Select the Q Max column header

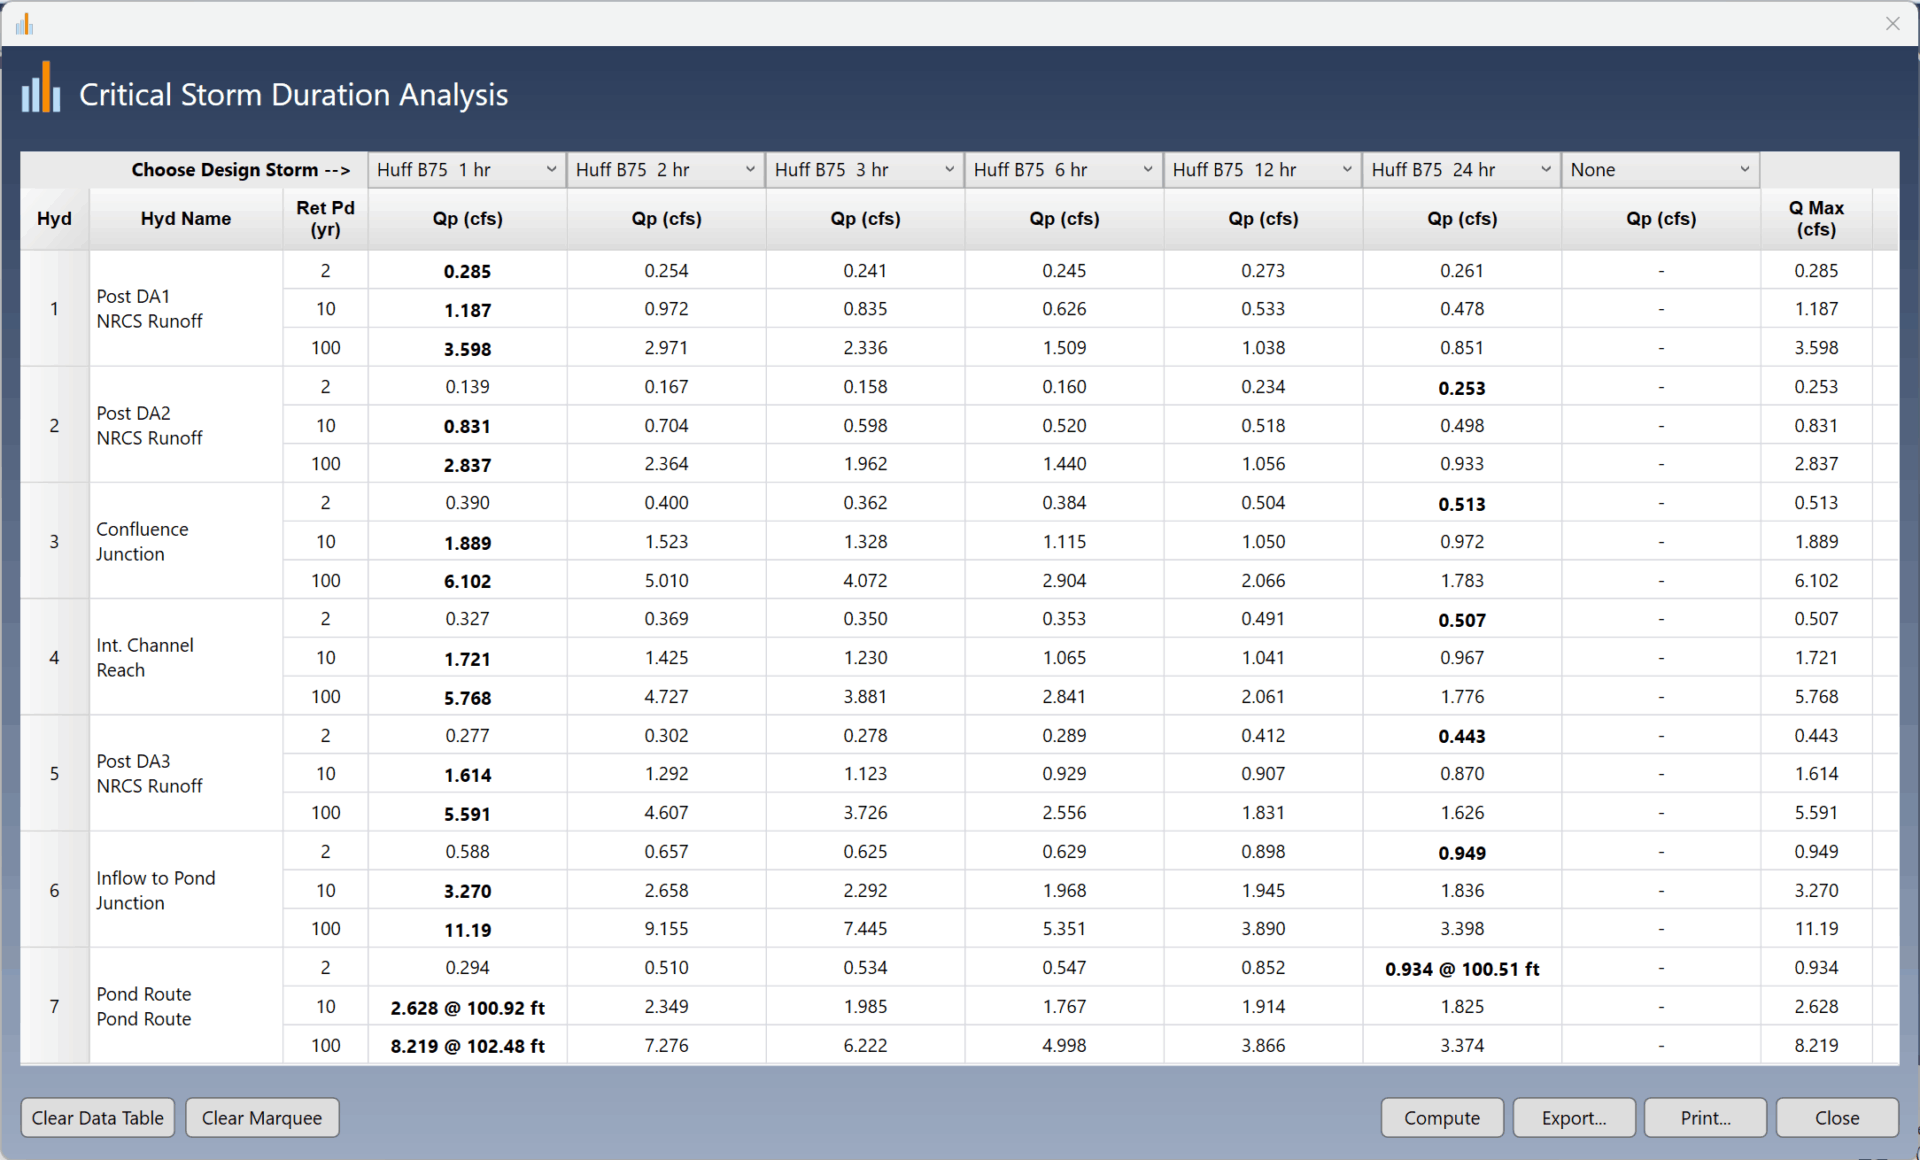point(1815,219)
